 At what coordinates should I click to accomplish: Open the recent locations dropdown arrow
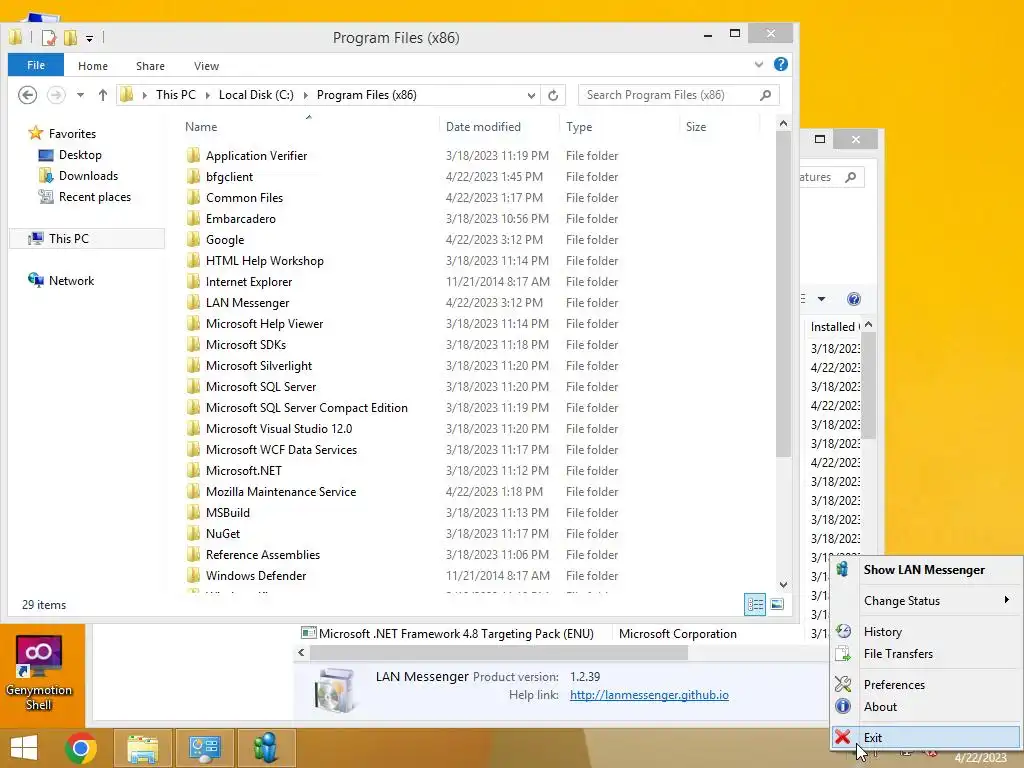coord(80,95)
